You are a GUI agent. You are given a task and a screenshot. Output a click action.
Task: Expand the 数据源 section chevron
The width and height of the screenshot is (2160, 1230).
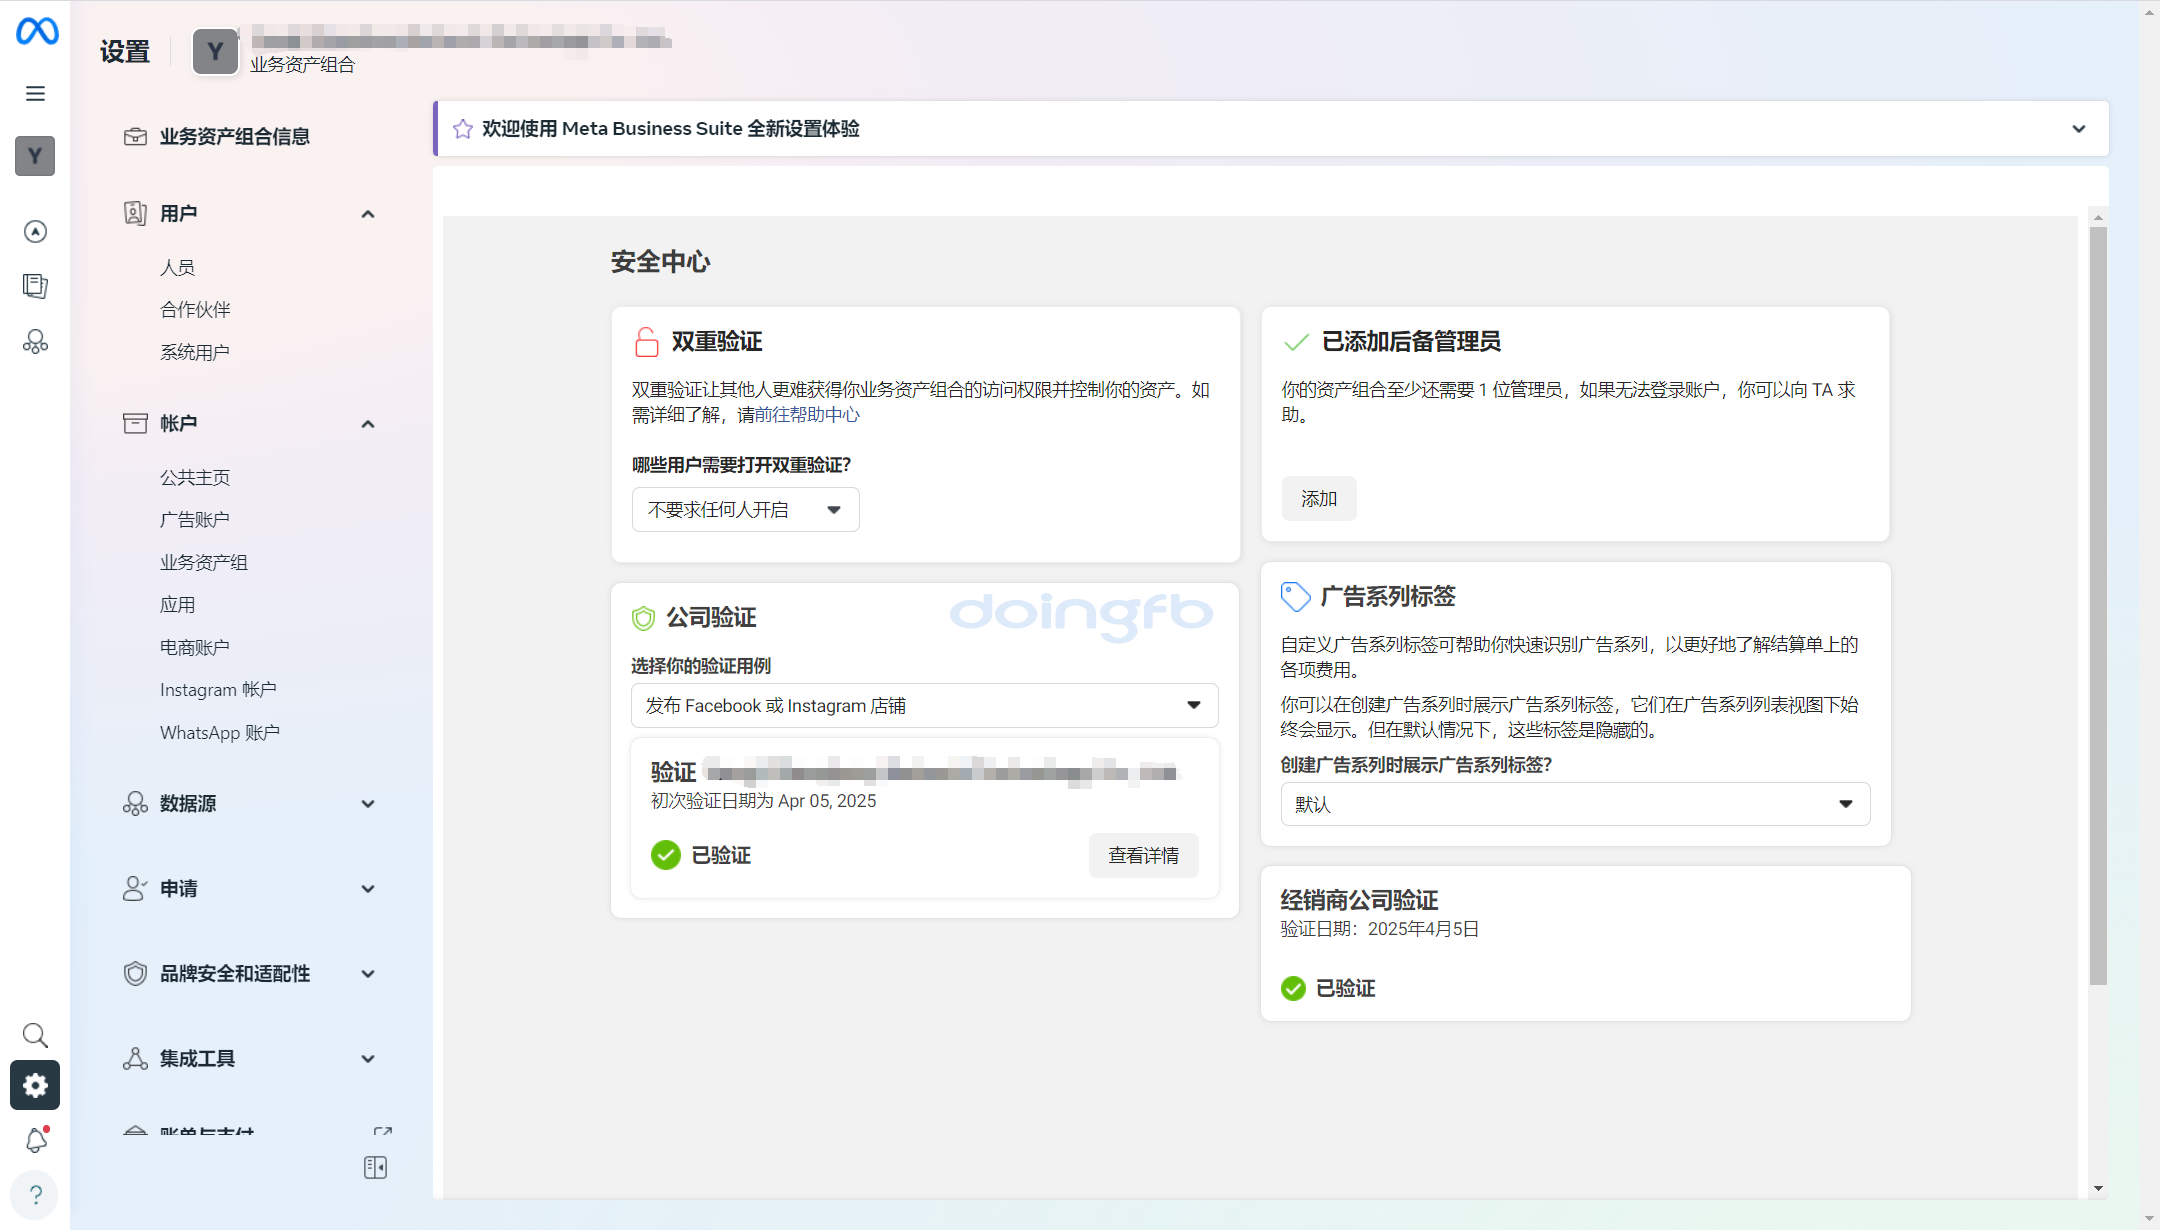point(368,804)
